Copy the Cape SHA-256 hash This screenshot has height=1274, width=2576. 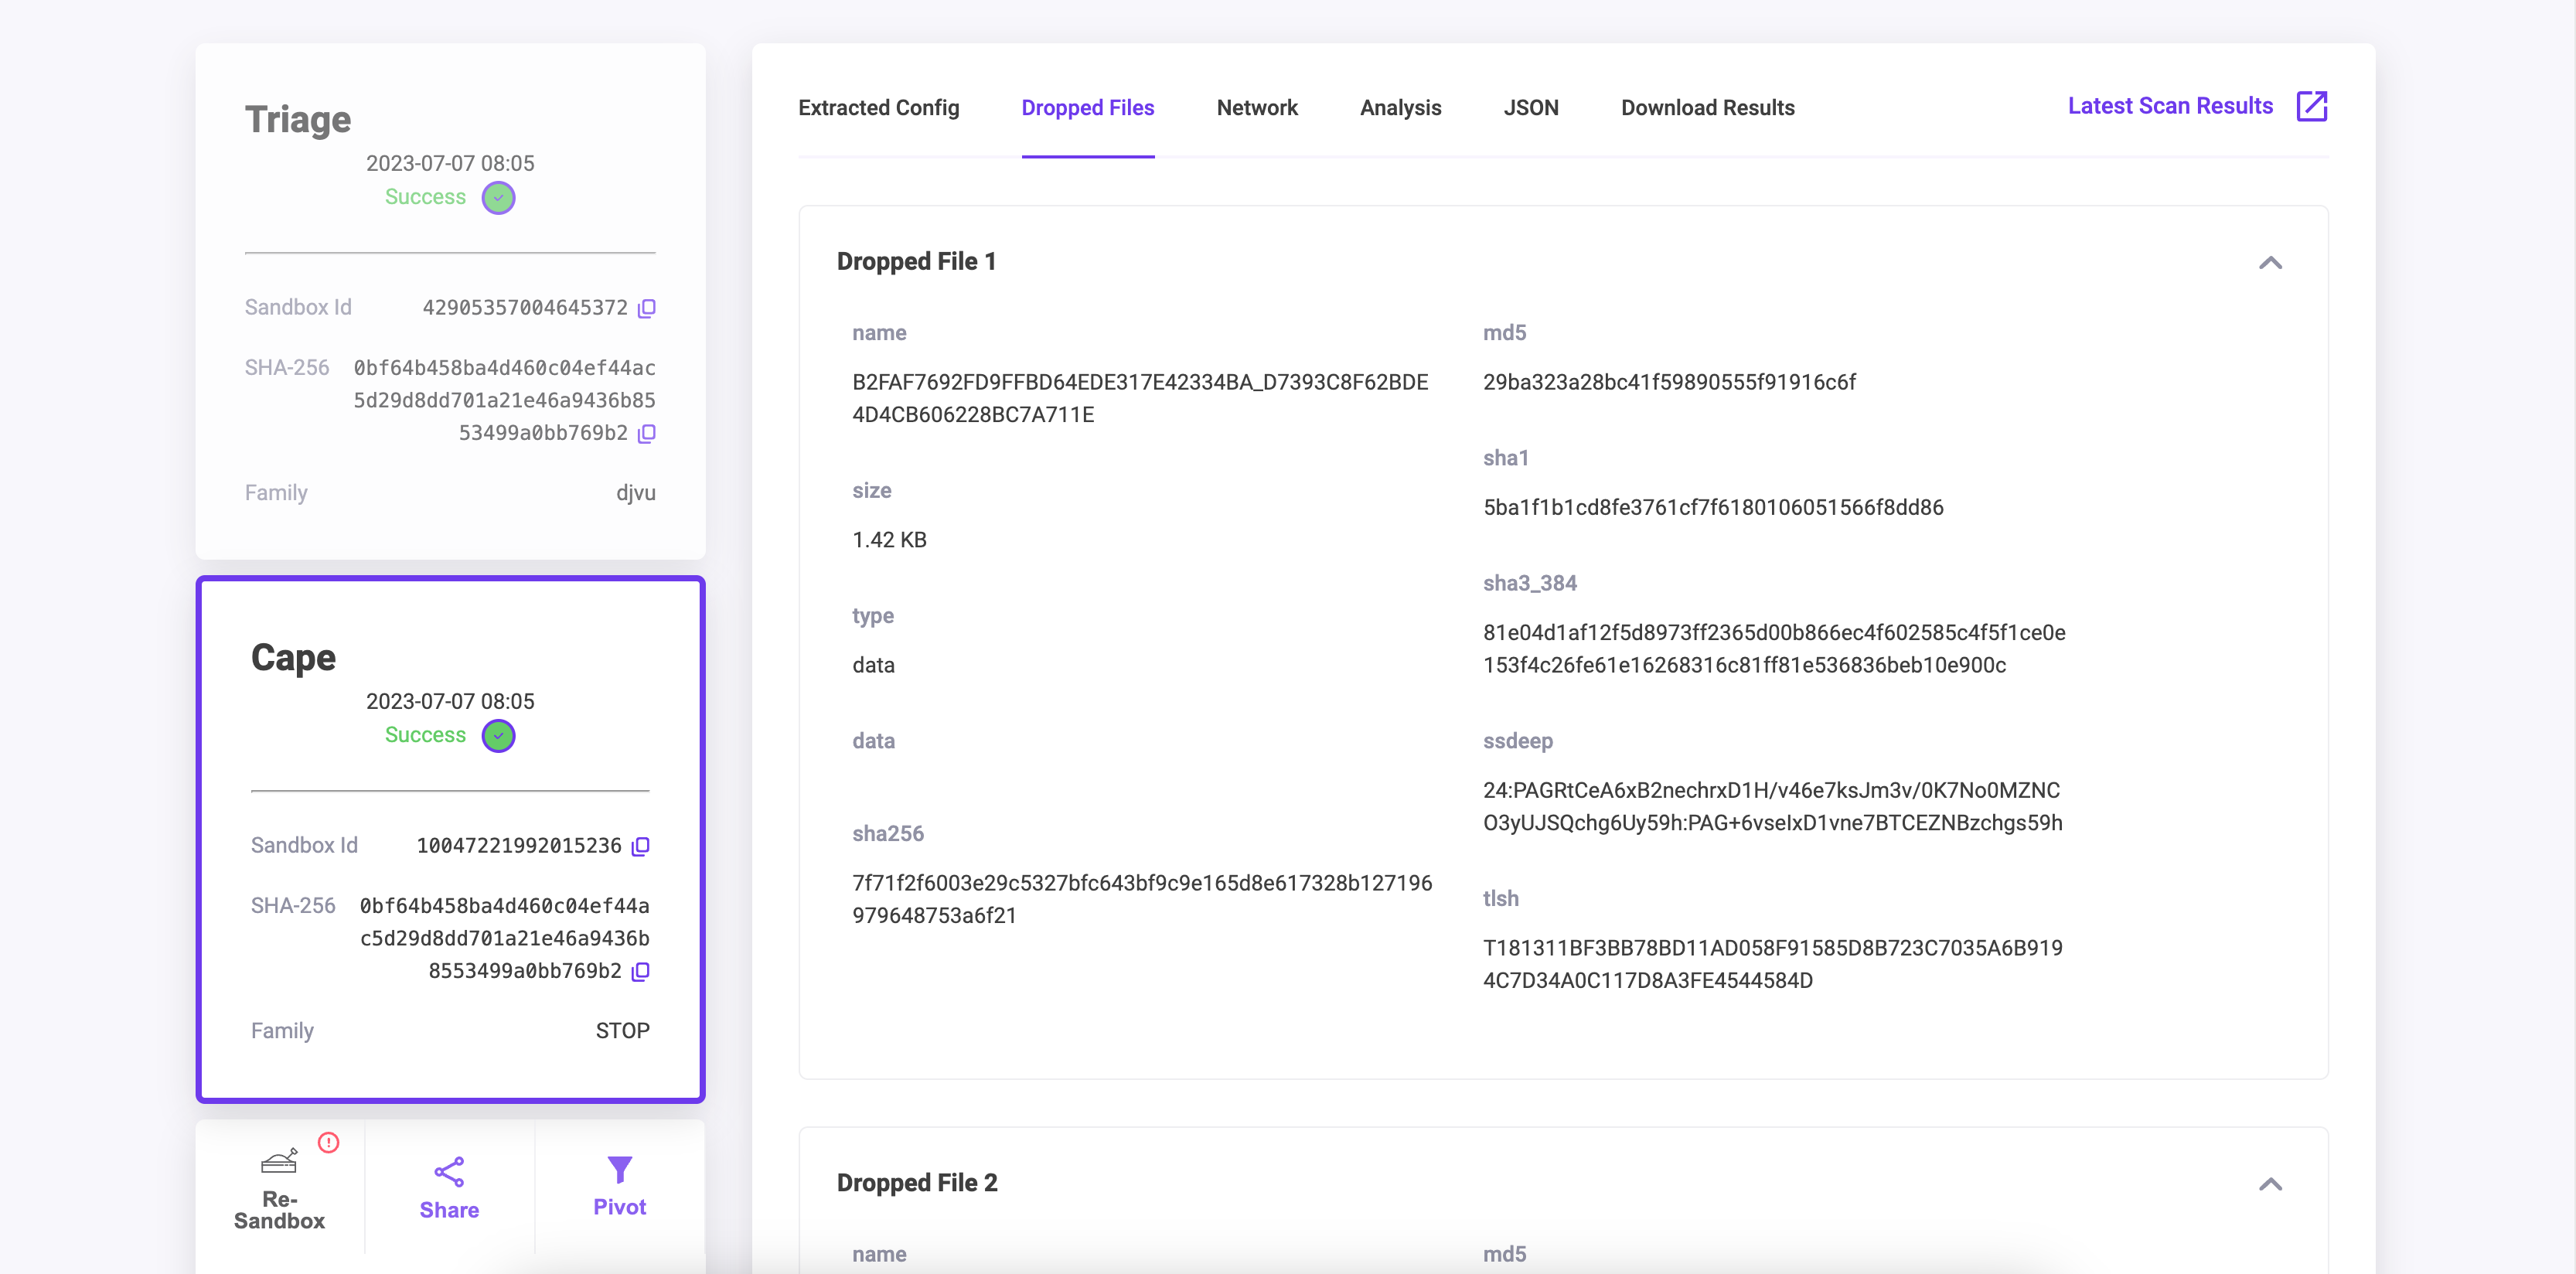pos(641,971)
